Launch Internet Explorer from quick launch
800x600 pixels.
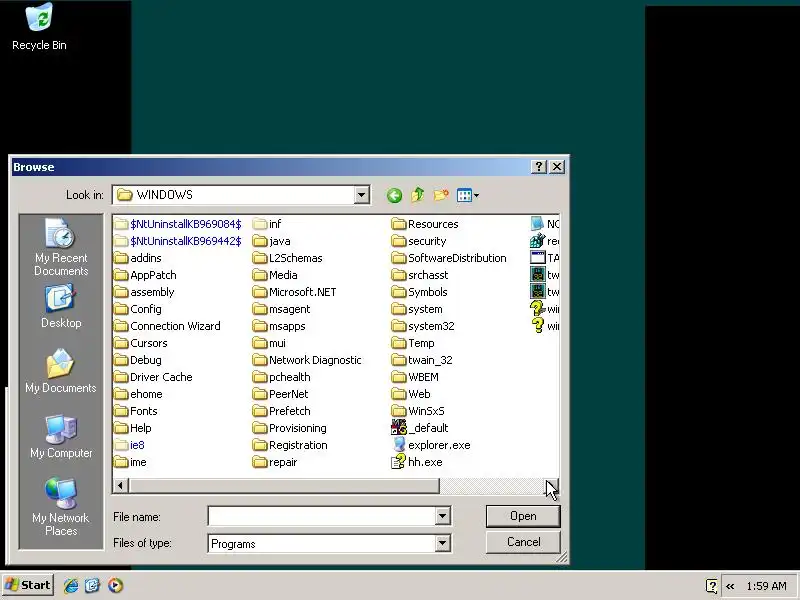click(x=70, y=585)
